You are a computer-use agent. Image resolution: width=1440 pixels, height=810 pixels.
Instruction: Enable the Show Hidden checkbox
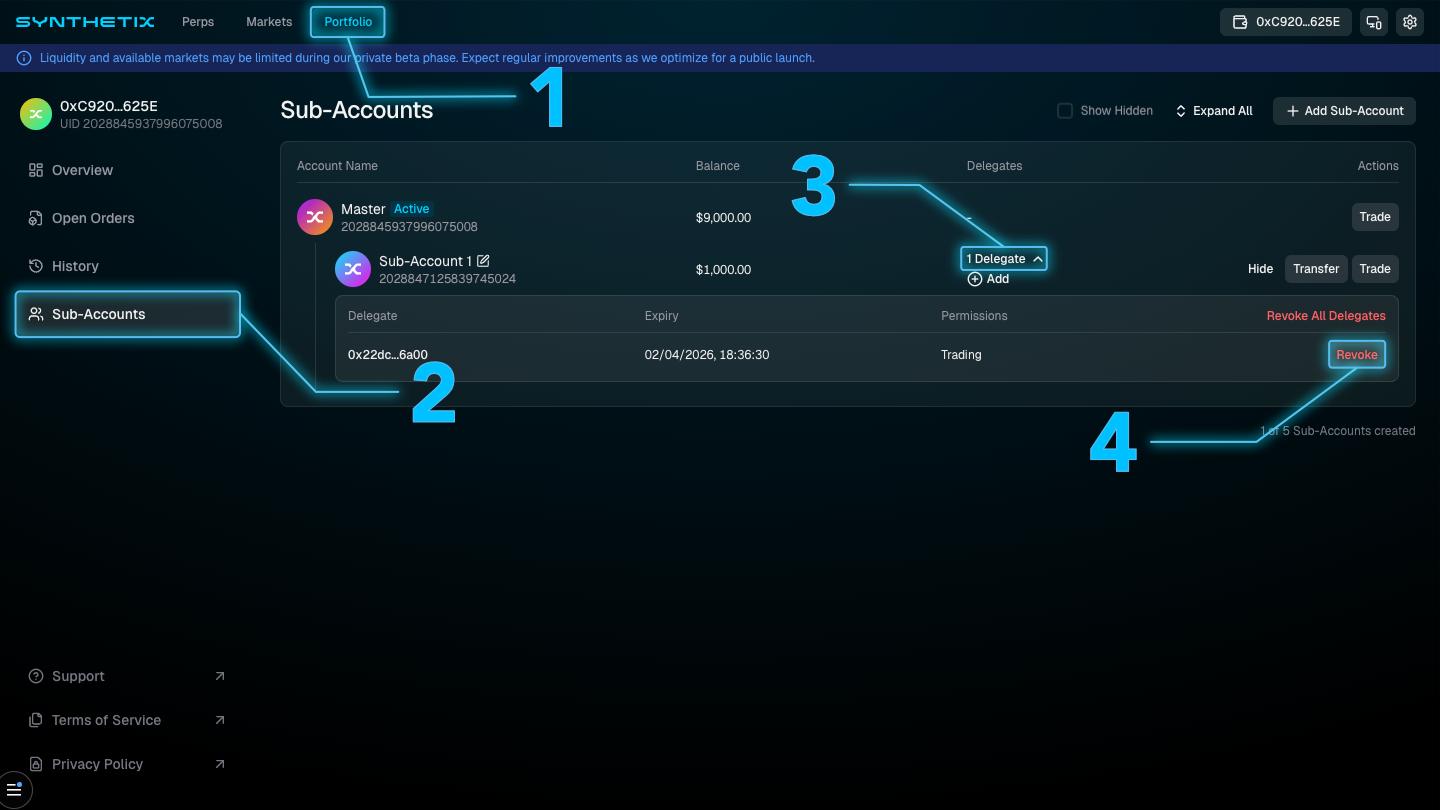pyautogui.click(x=1065, y=110)
